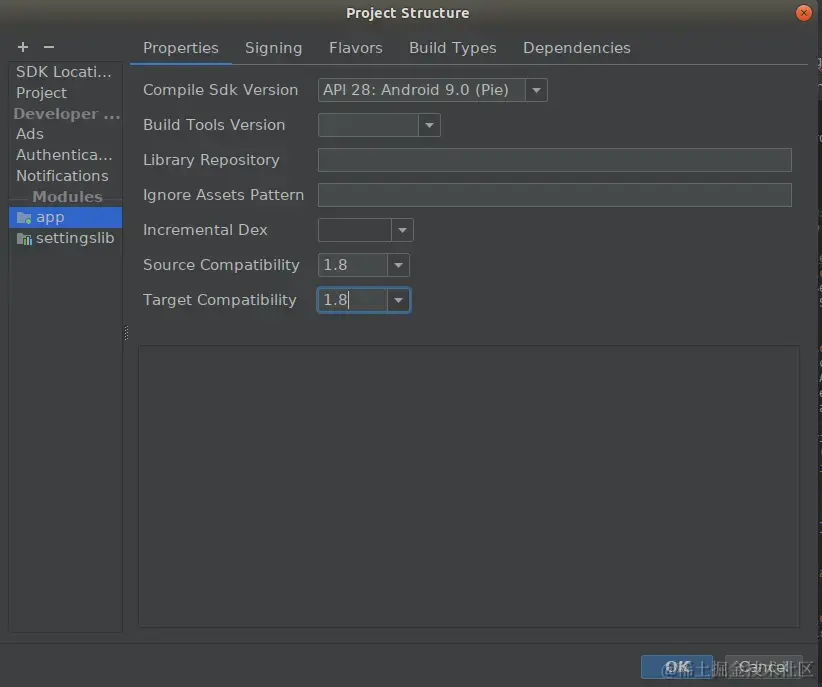
Task: Select the app module row
Action: 66,218
